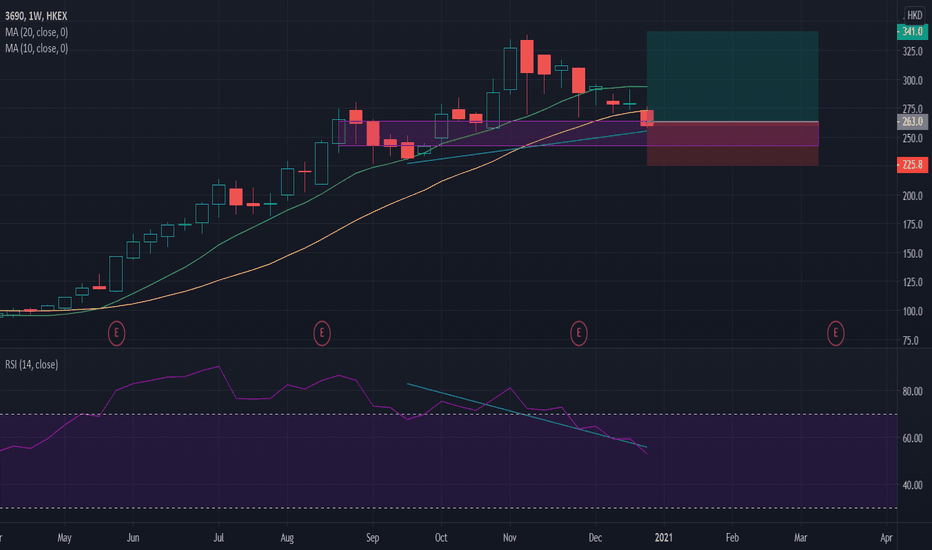
Task: Click the 263.0 current price tag
Action: point(912,122)
